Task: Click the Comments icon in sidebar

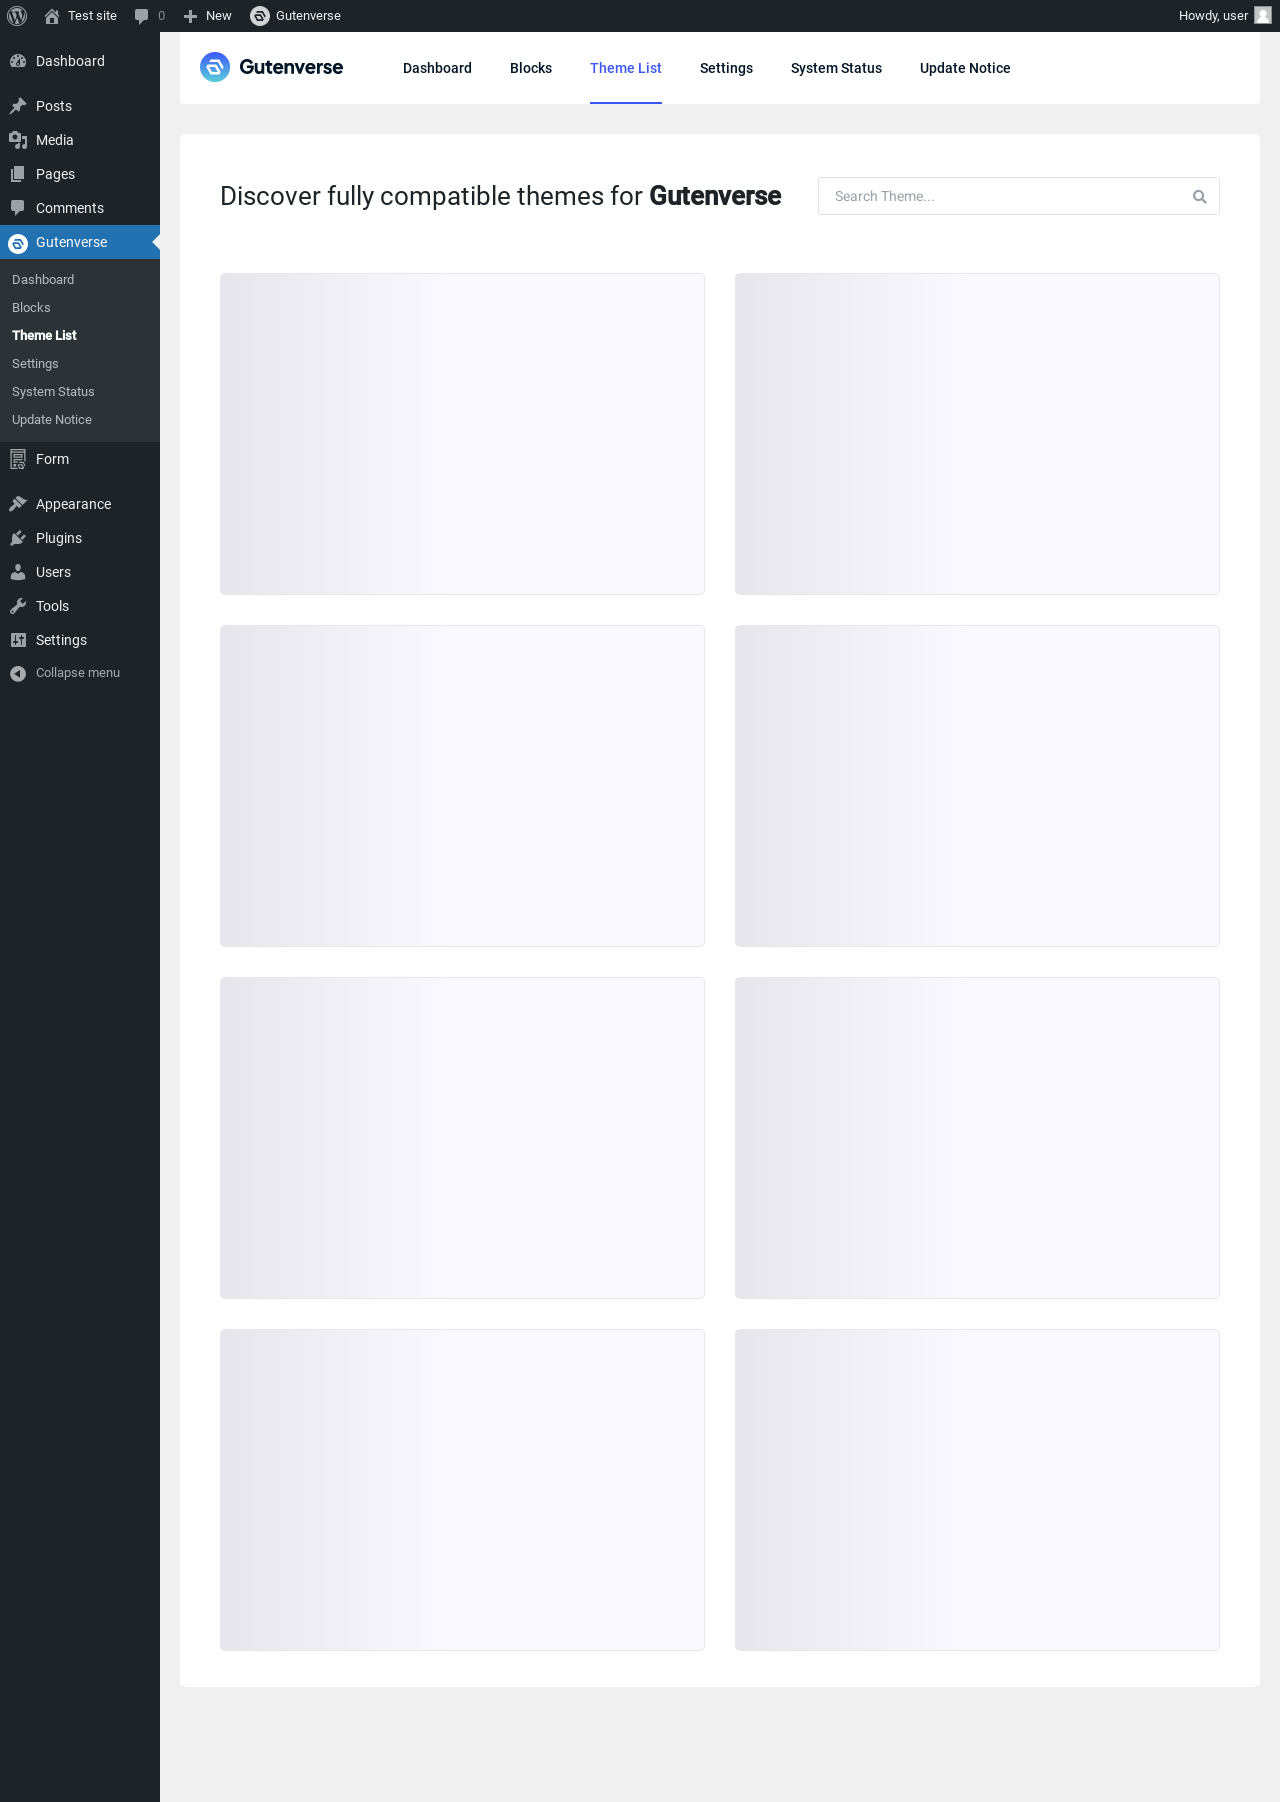Action: click(x=18, y=208)
